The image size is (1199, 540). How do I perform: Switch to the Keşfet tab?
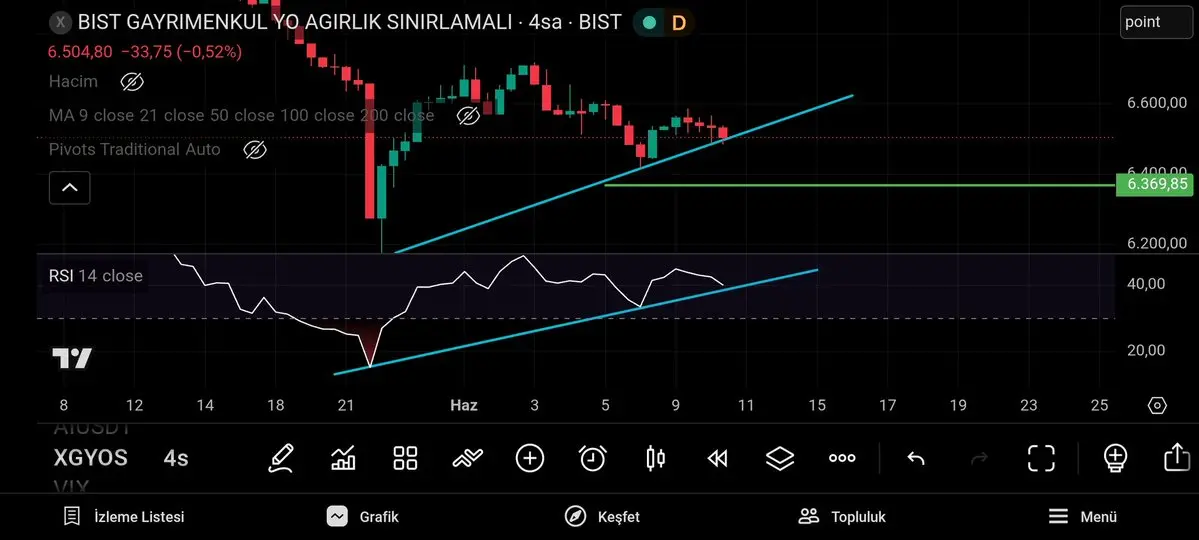click(x=602, y=516)
